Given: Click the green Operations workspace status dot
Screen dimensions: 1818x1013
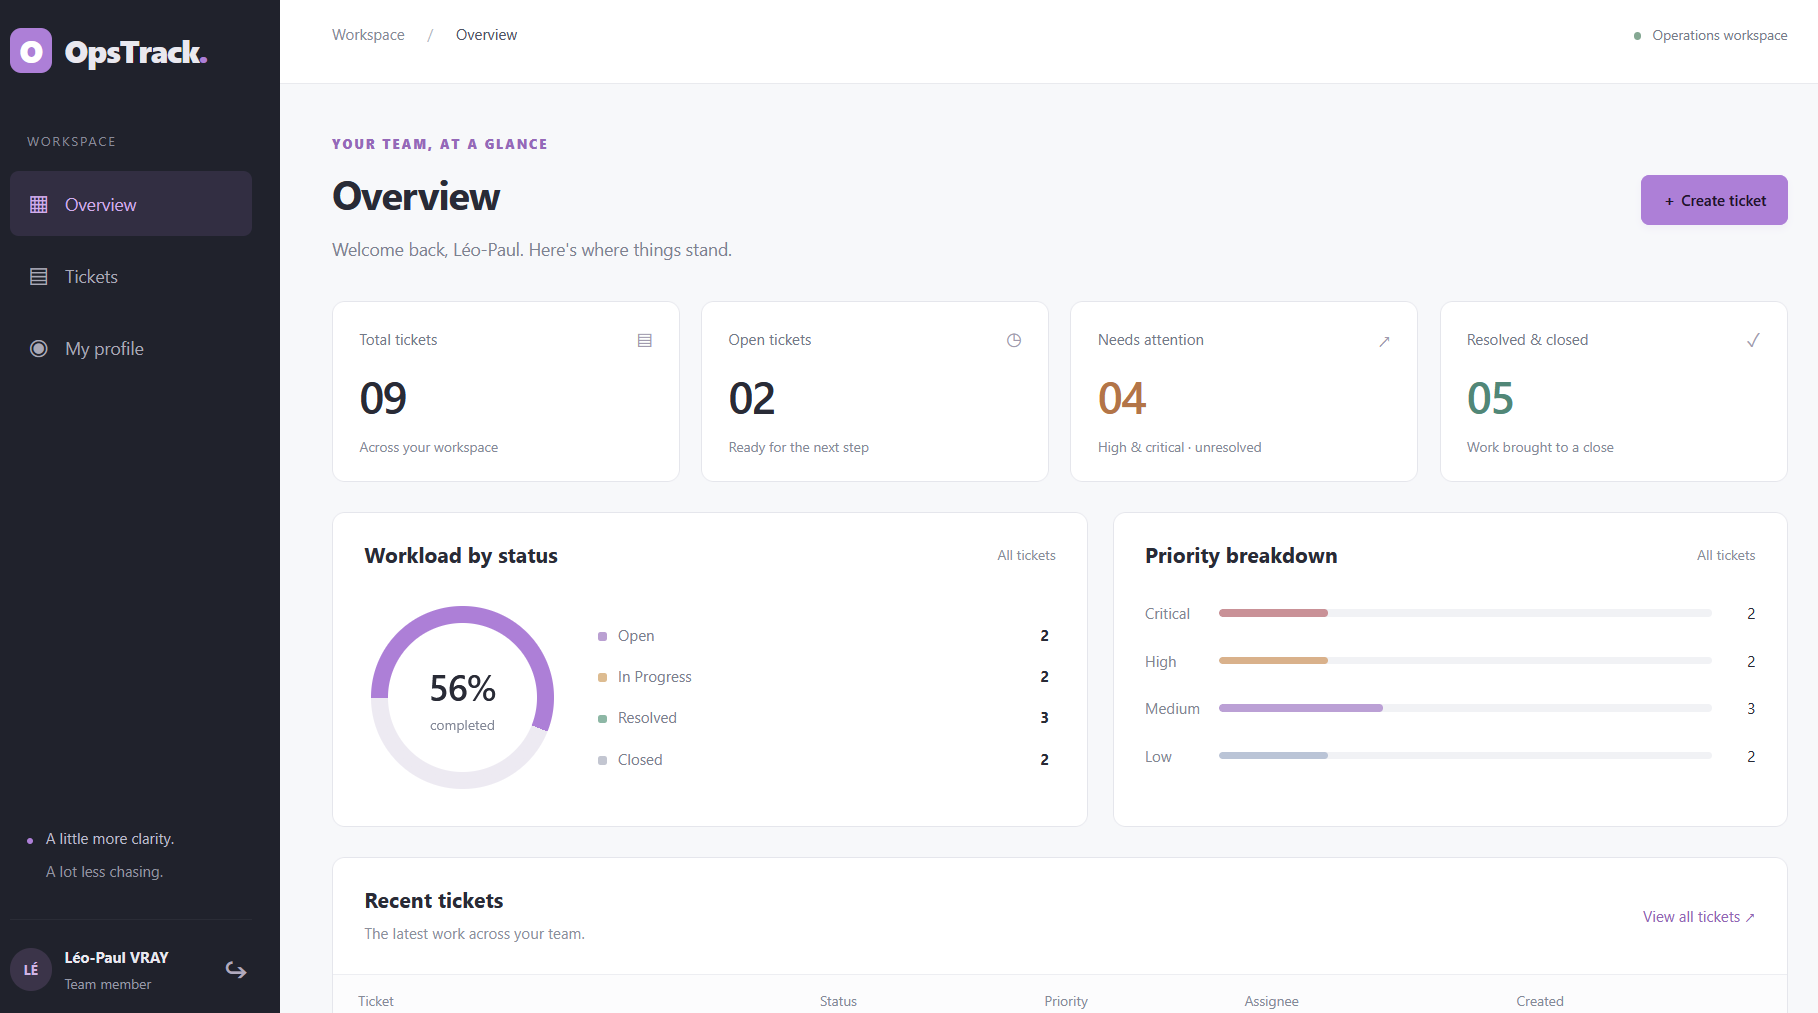Looking at the screenshot, I should (1637, 36).
